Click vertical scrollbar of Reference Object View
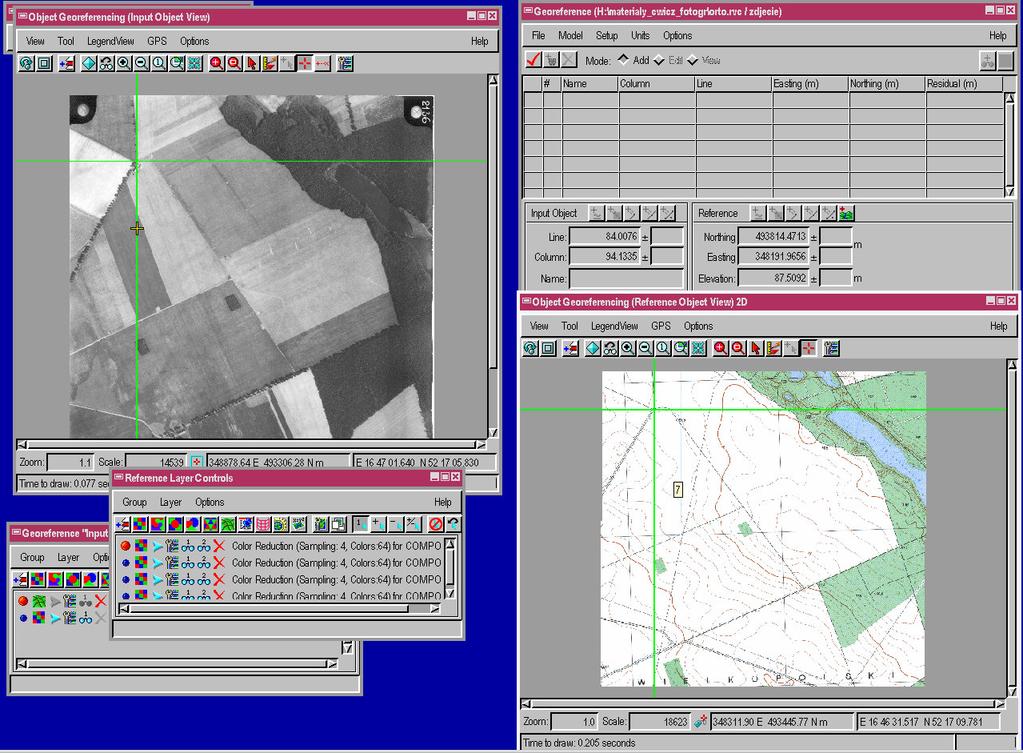 click(1012, 528)
